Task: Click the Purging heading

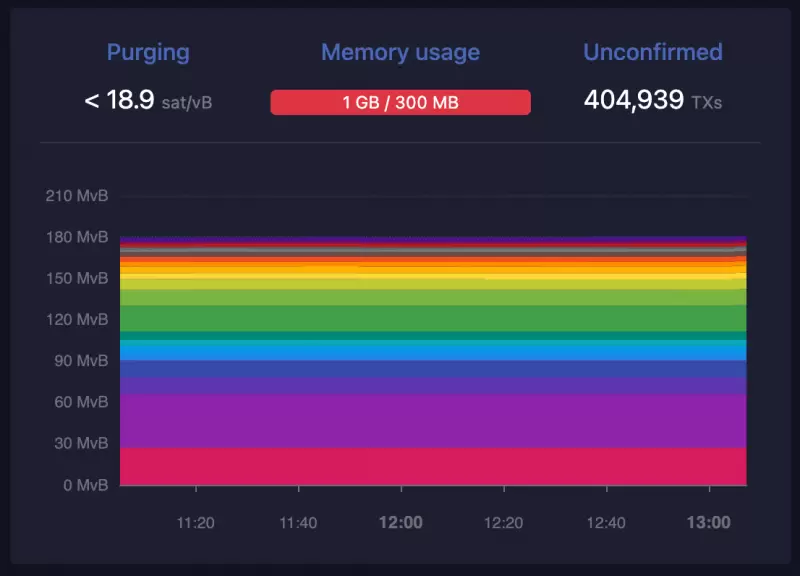Action: 148,53
